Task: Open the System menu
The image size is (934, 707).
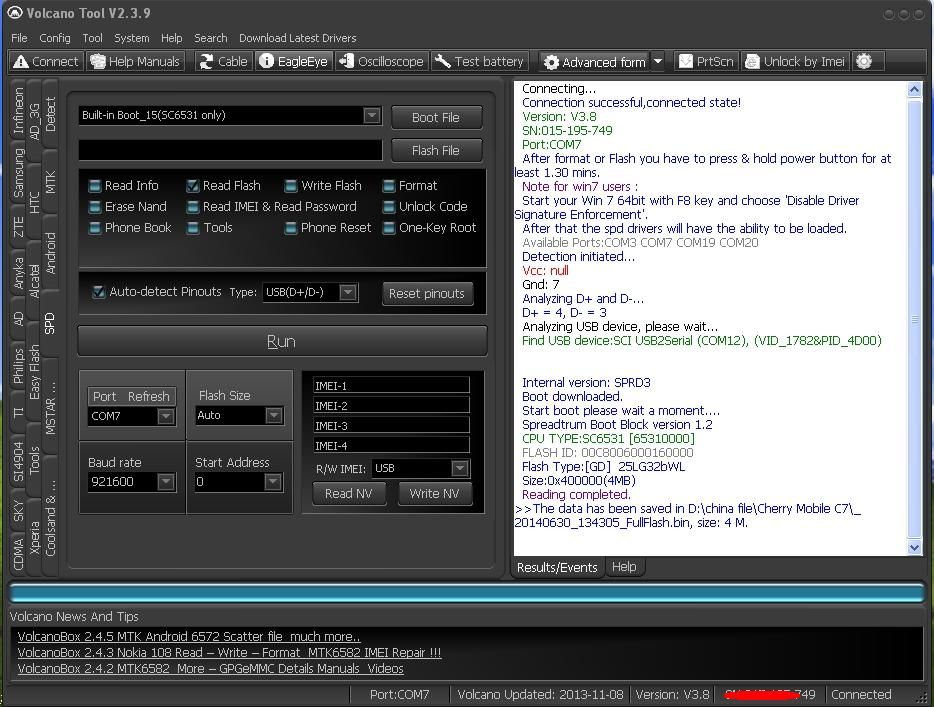Action: [x=131, y=38]
